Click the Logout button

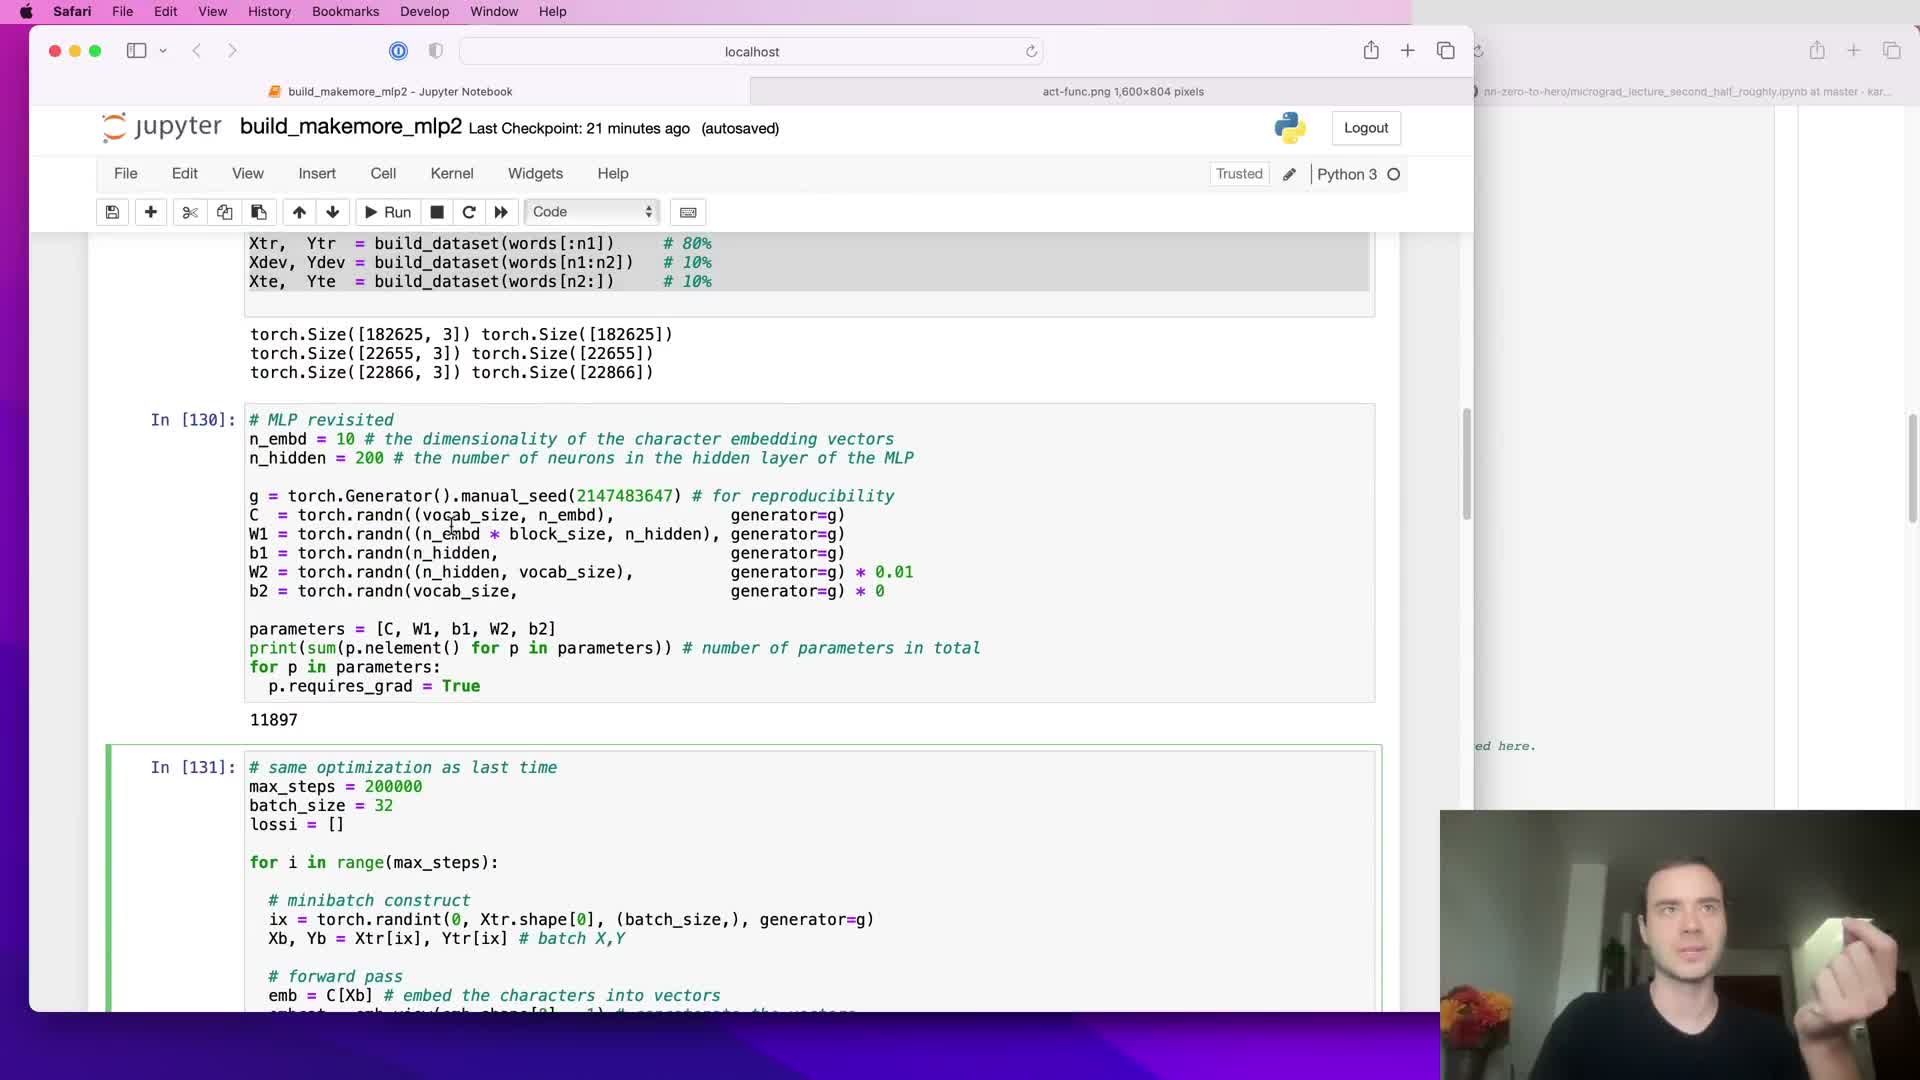click(x=1365, y=128)
